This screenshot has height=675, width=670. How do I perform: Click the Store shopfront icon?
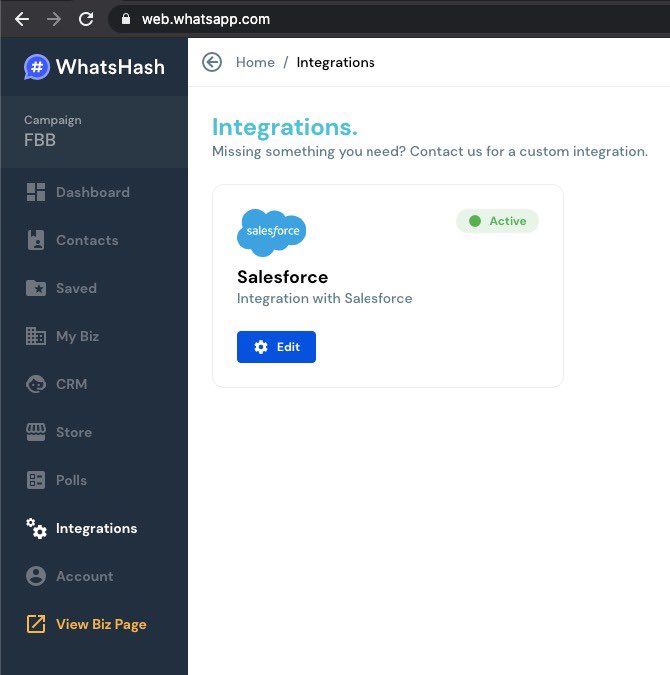(x=36, y=432)
